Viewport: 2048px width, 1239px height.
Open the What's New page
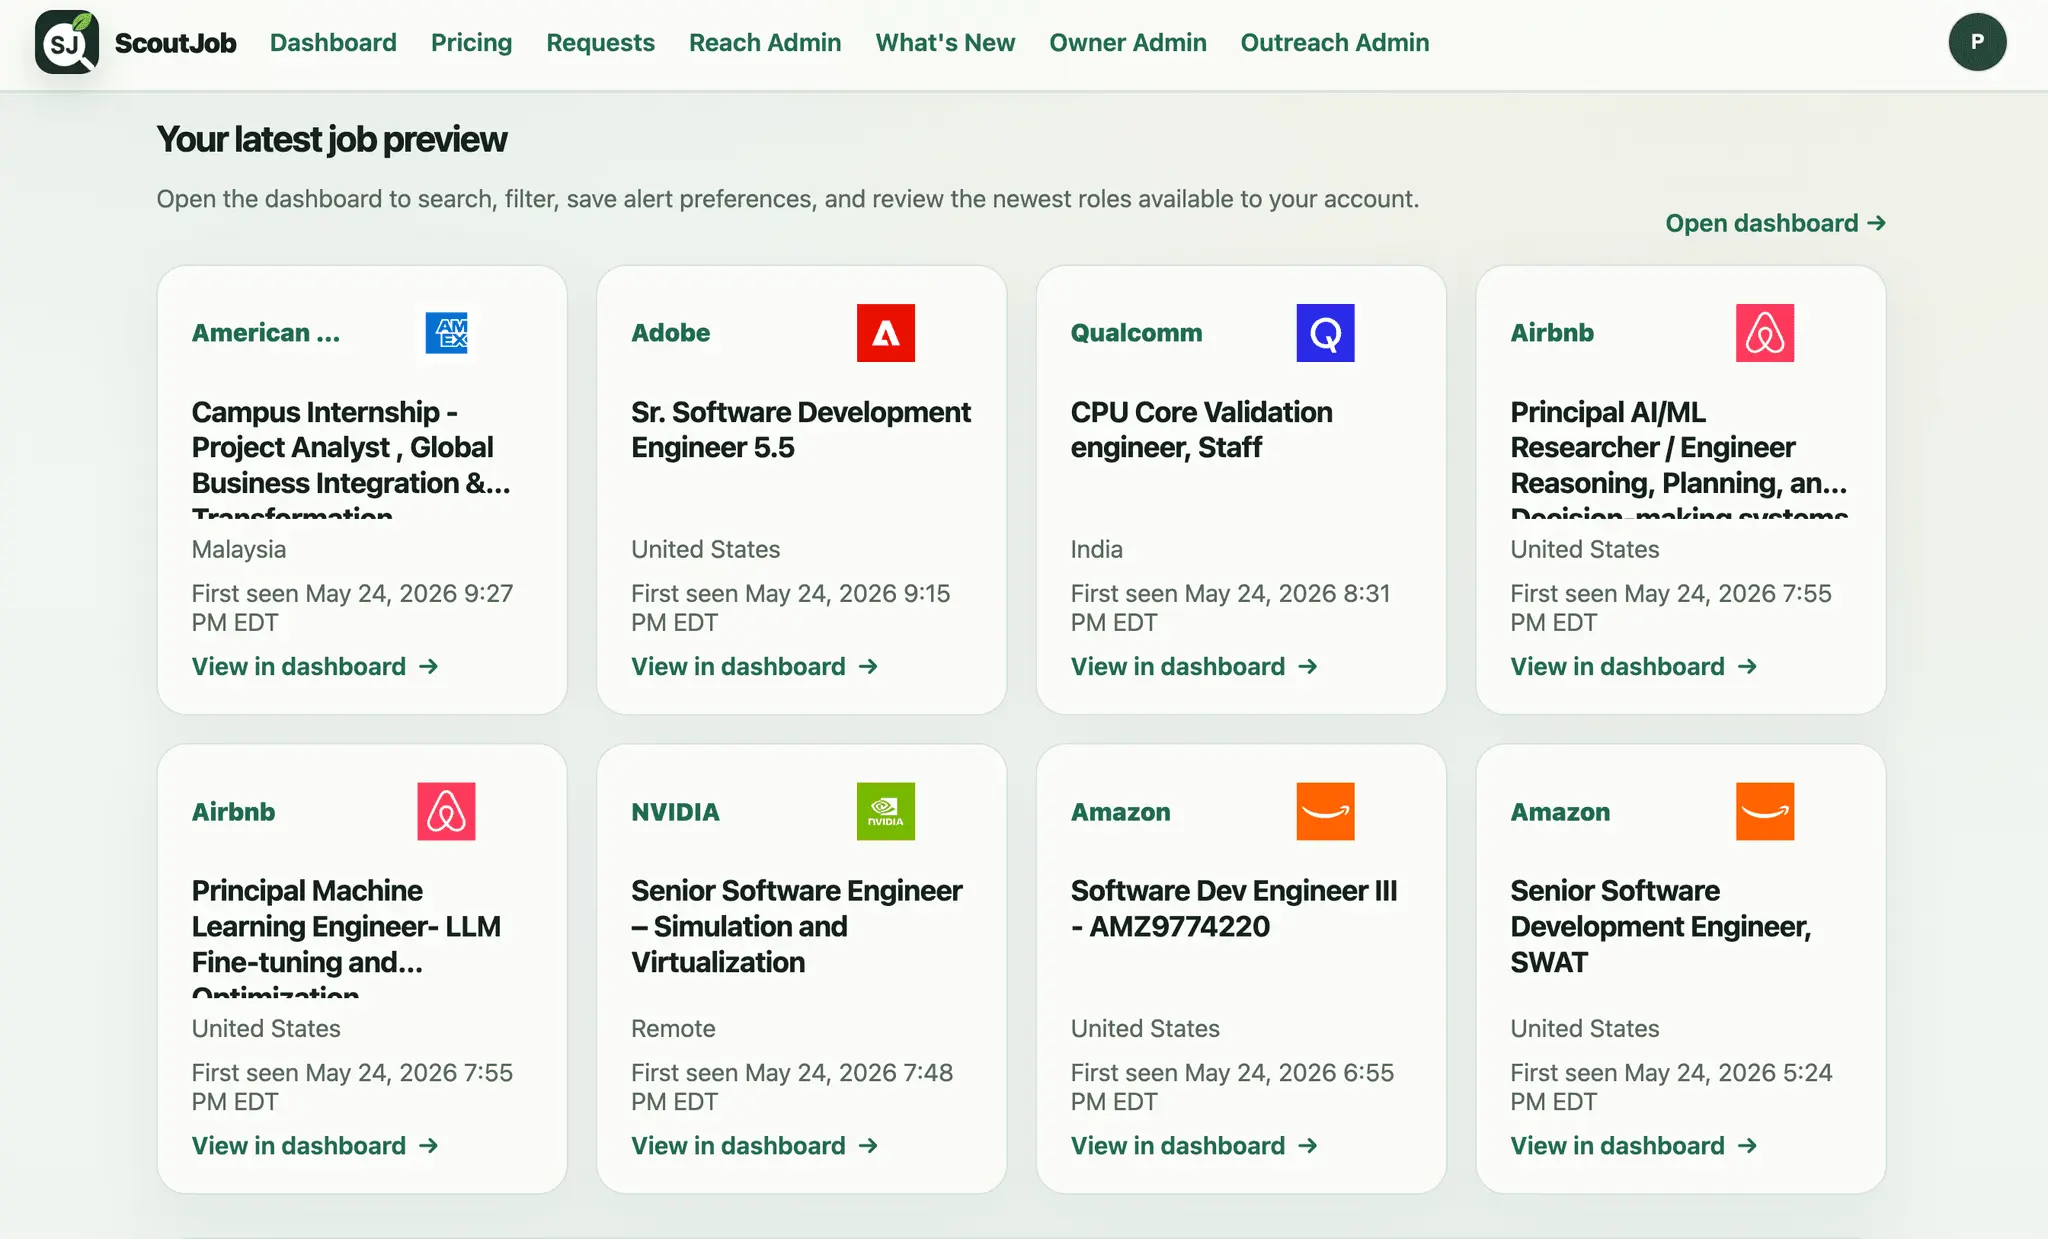coord(945,42)
